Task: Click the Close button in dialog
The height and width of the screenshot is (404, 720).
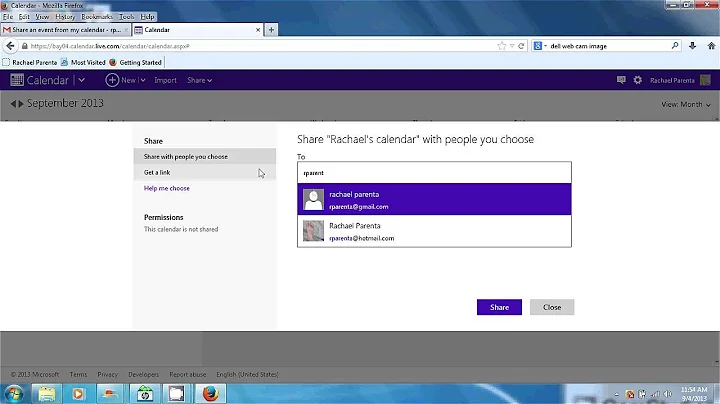Action: (552, 307)
